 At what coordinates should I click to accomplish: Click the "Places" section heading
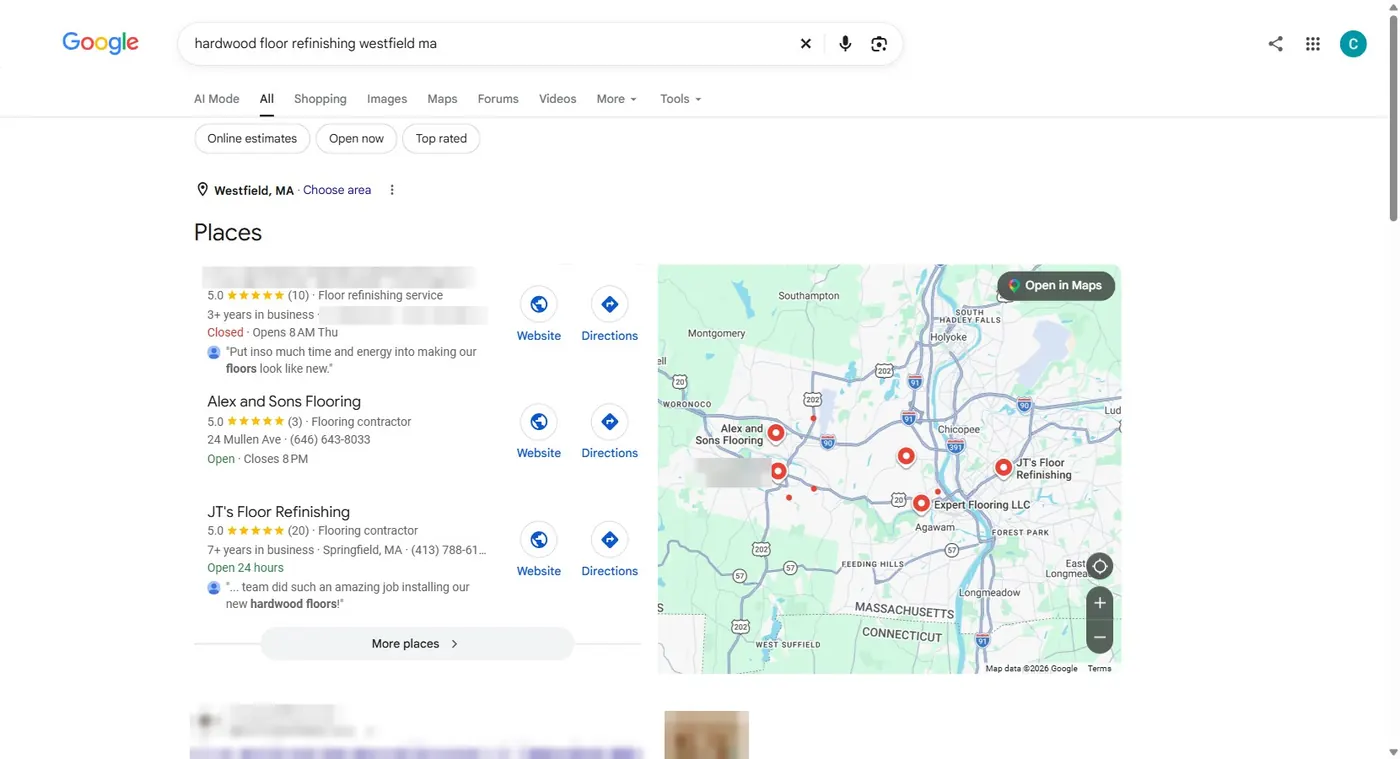point(228,232)
